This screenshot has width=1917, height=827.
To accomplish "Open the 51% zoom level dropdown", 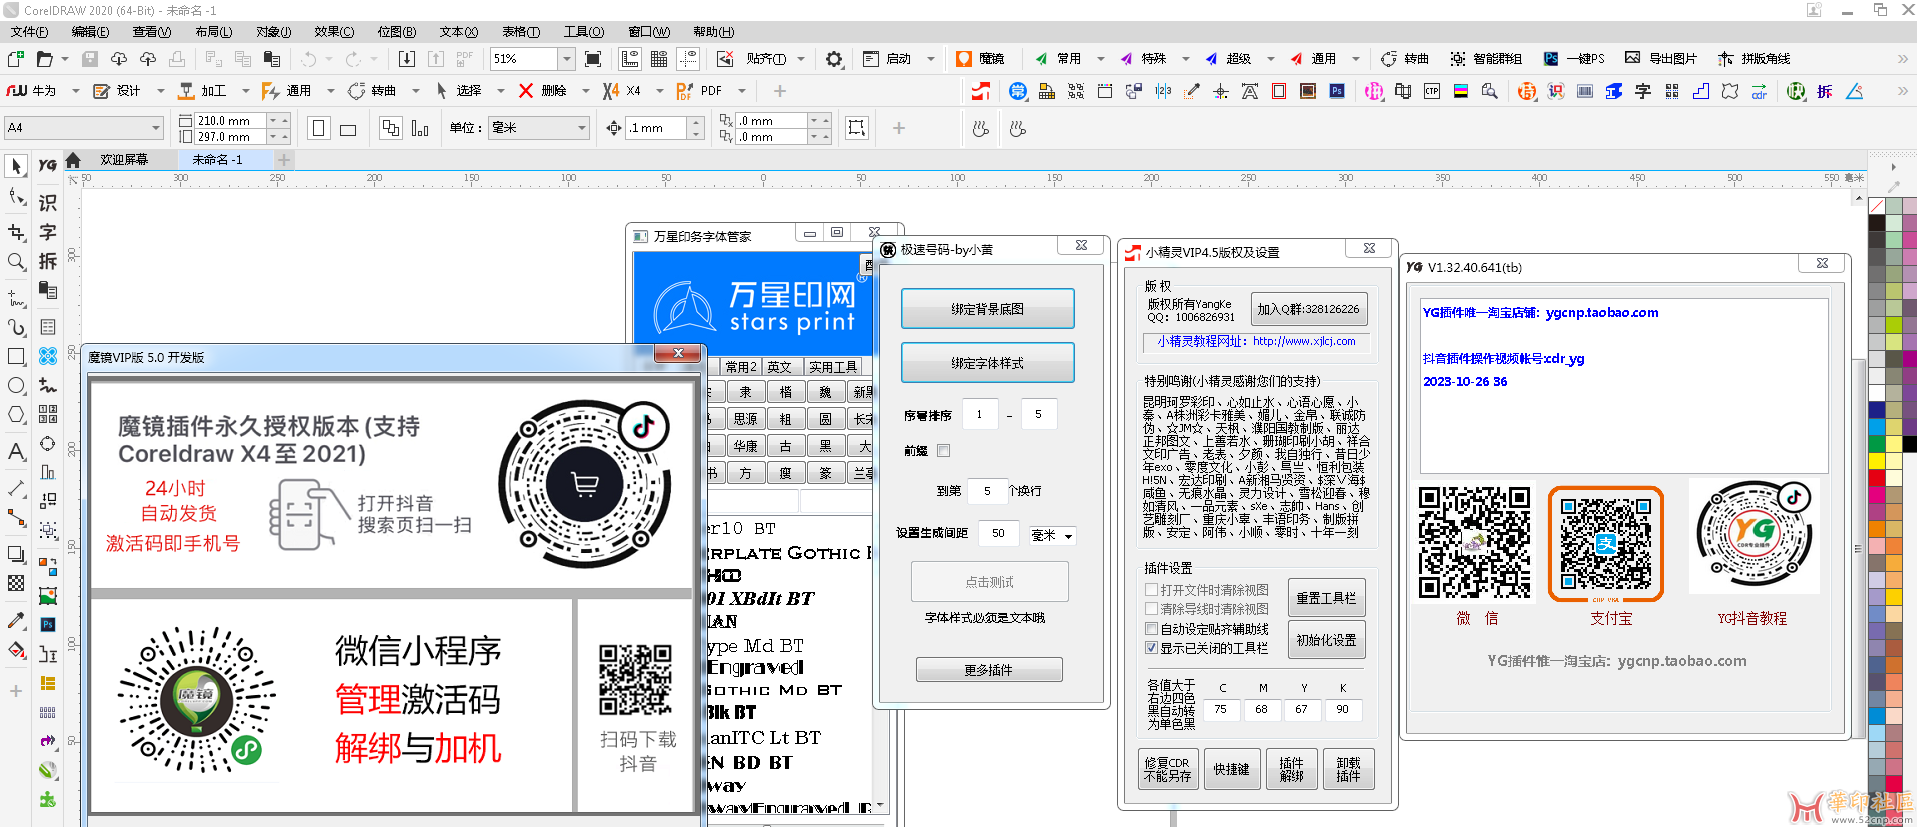I will tap(566, 59).
